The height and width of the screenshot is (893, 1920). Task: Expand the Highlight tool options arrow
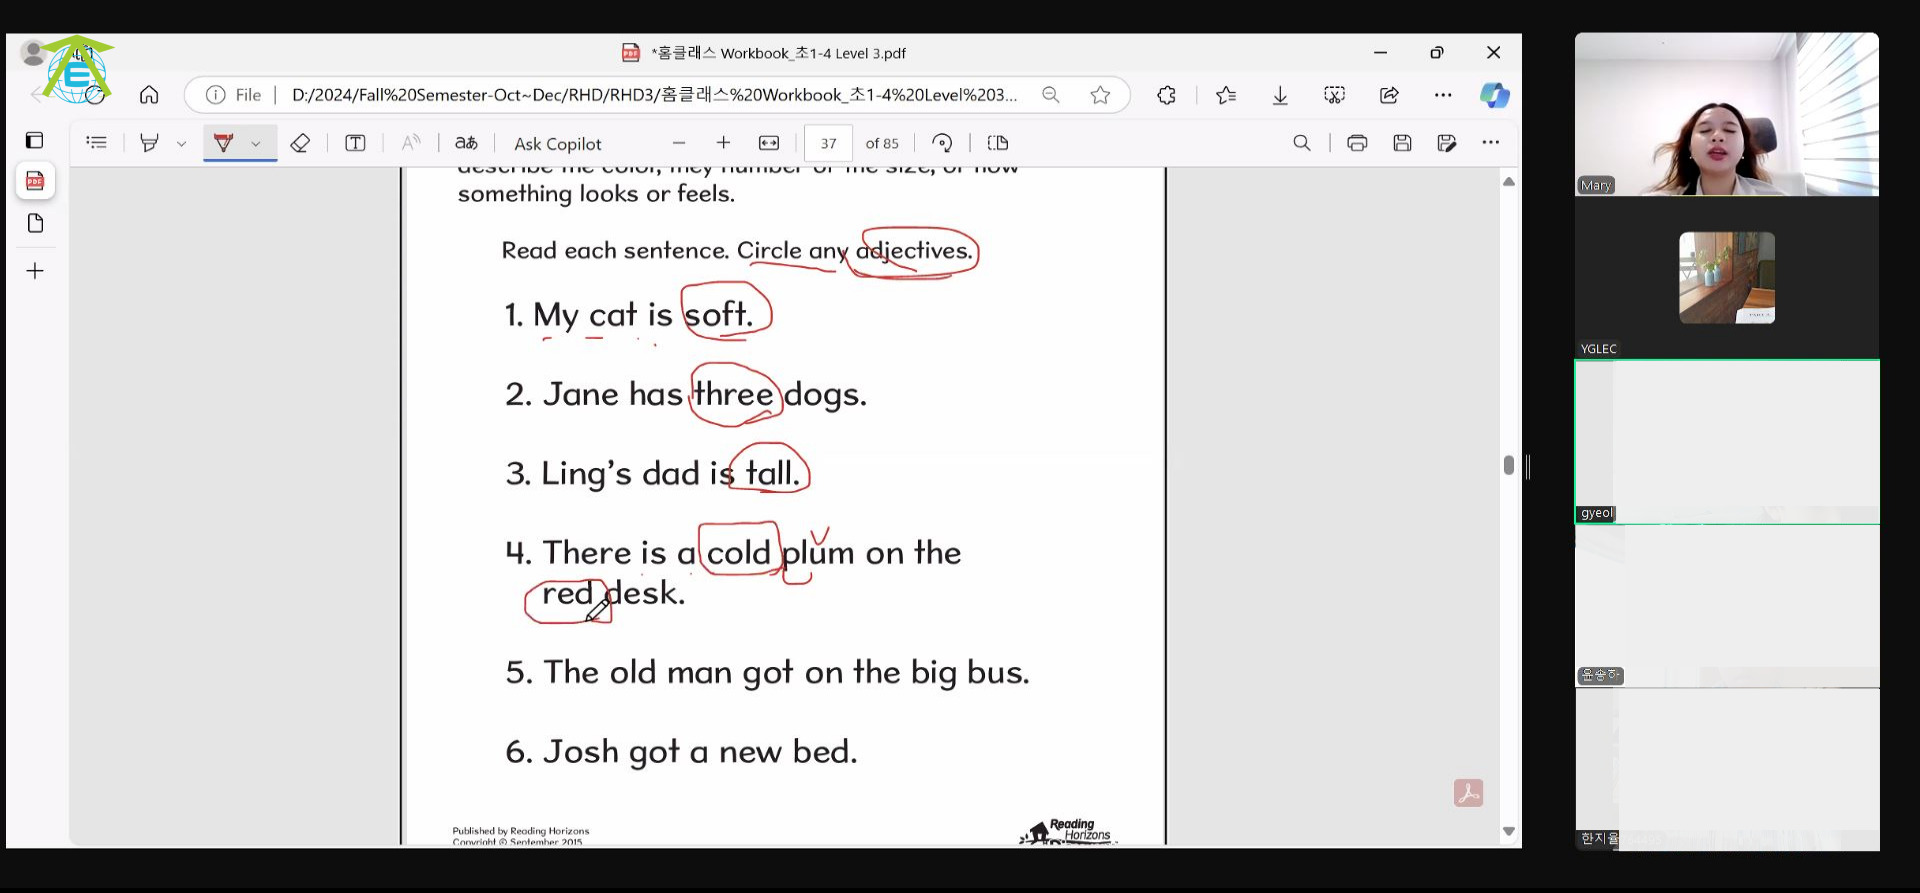(x=181, y=144)
